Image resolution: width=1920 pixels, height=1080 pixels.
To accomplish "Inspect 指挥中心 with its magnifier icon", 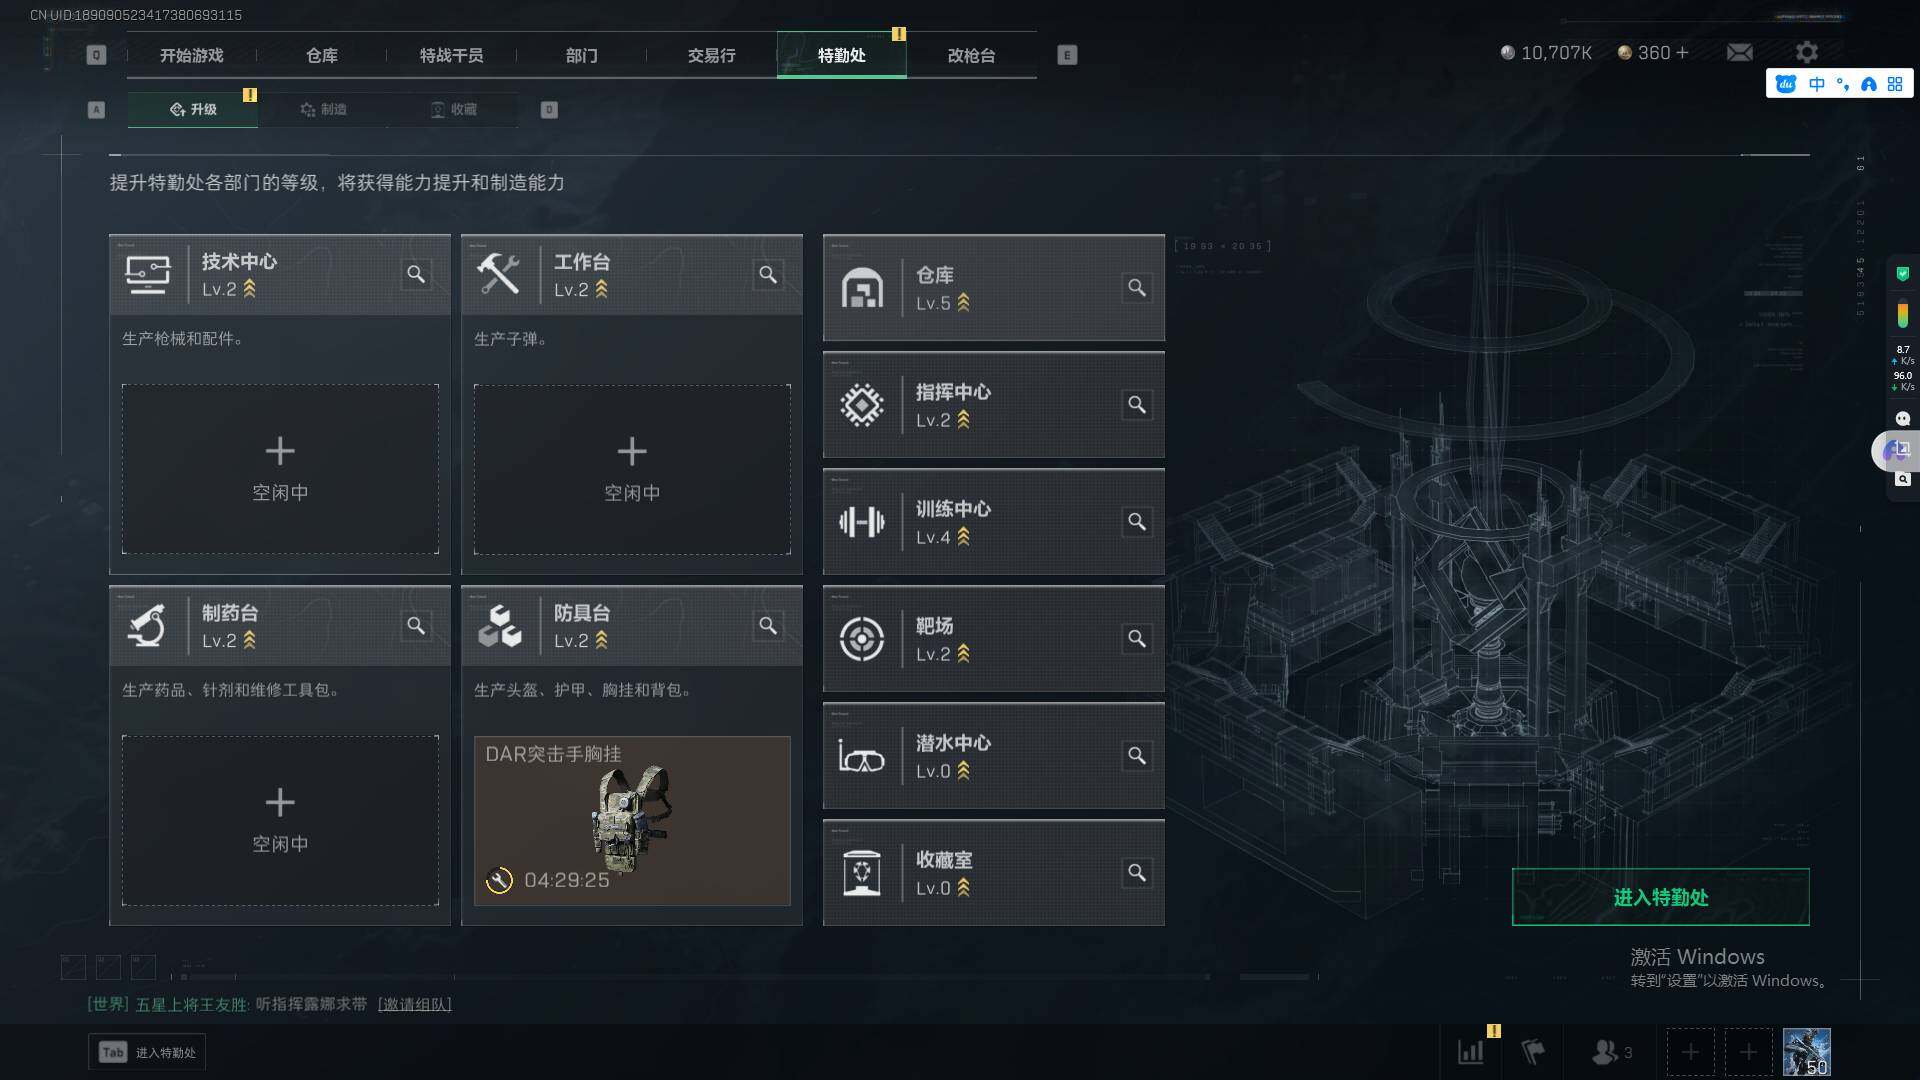I will (1137, 405).
